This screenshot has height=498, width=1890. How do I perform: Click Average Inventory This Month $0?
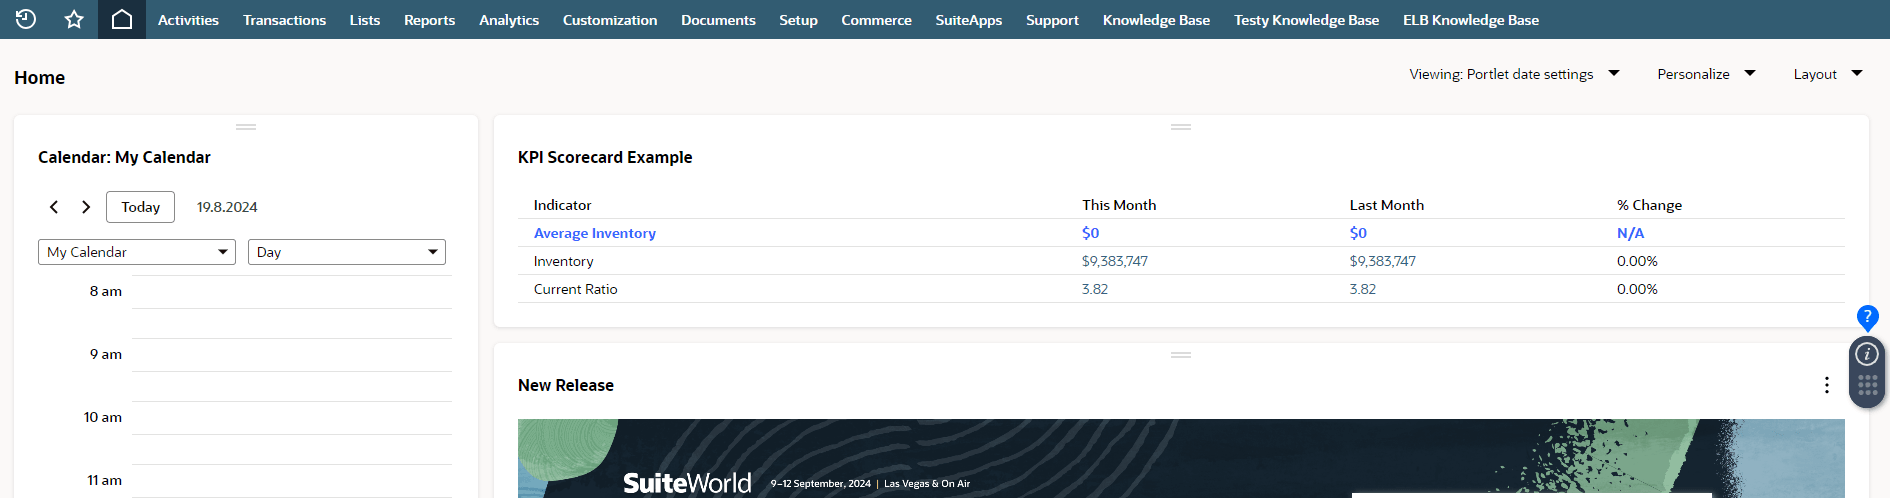[1090, 233]
